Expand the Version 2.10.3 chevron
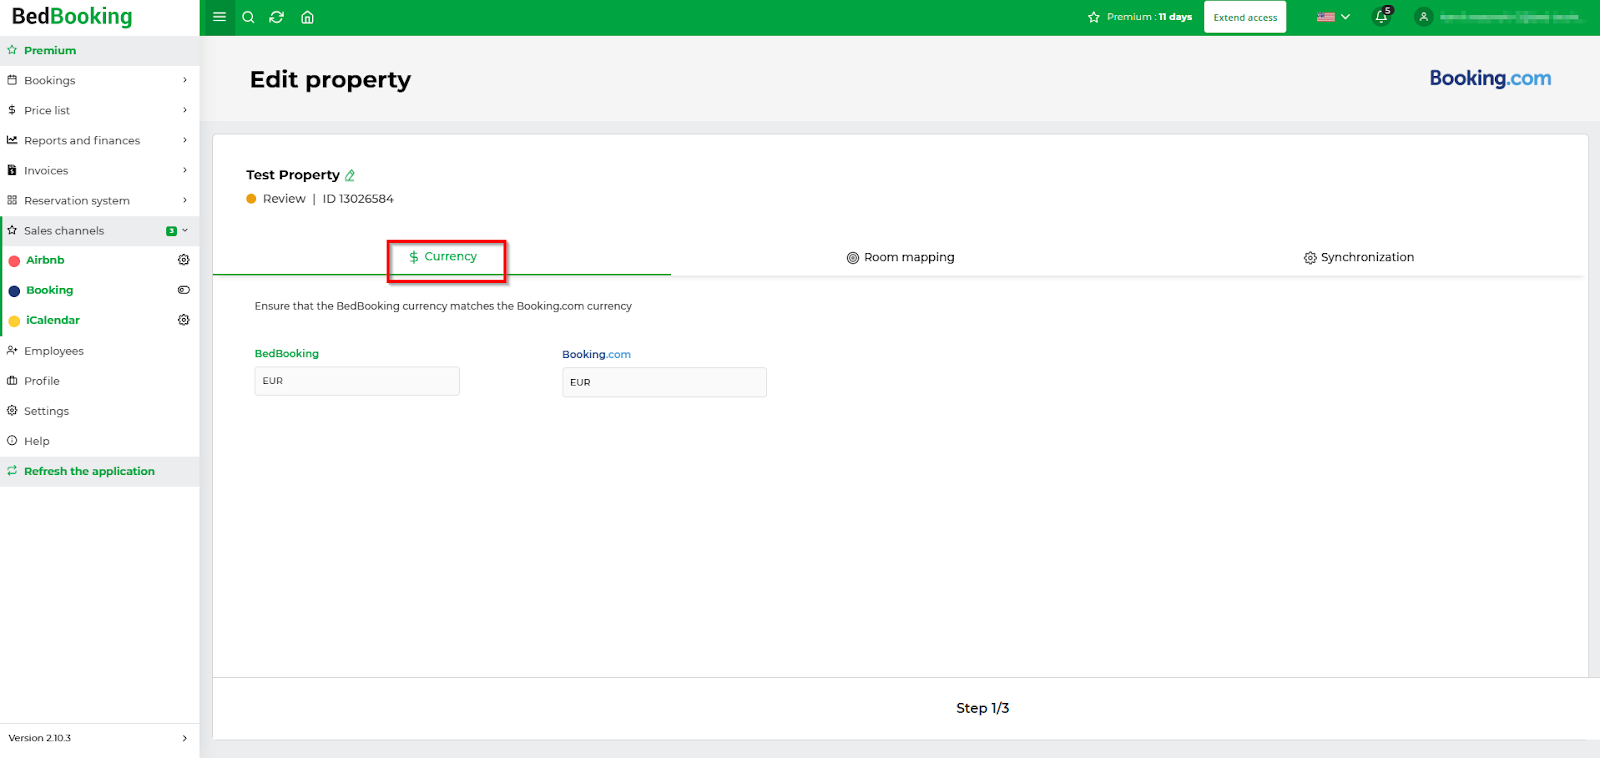The image size is (1600, 758). click(x=185, y=738)
